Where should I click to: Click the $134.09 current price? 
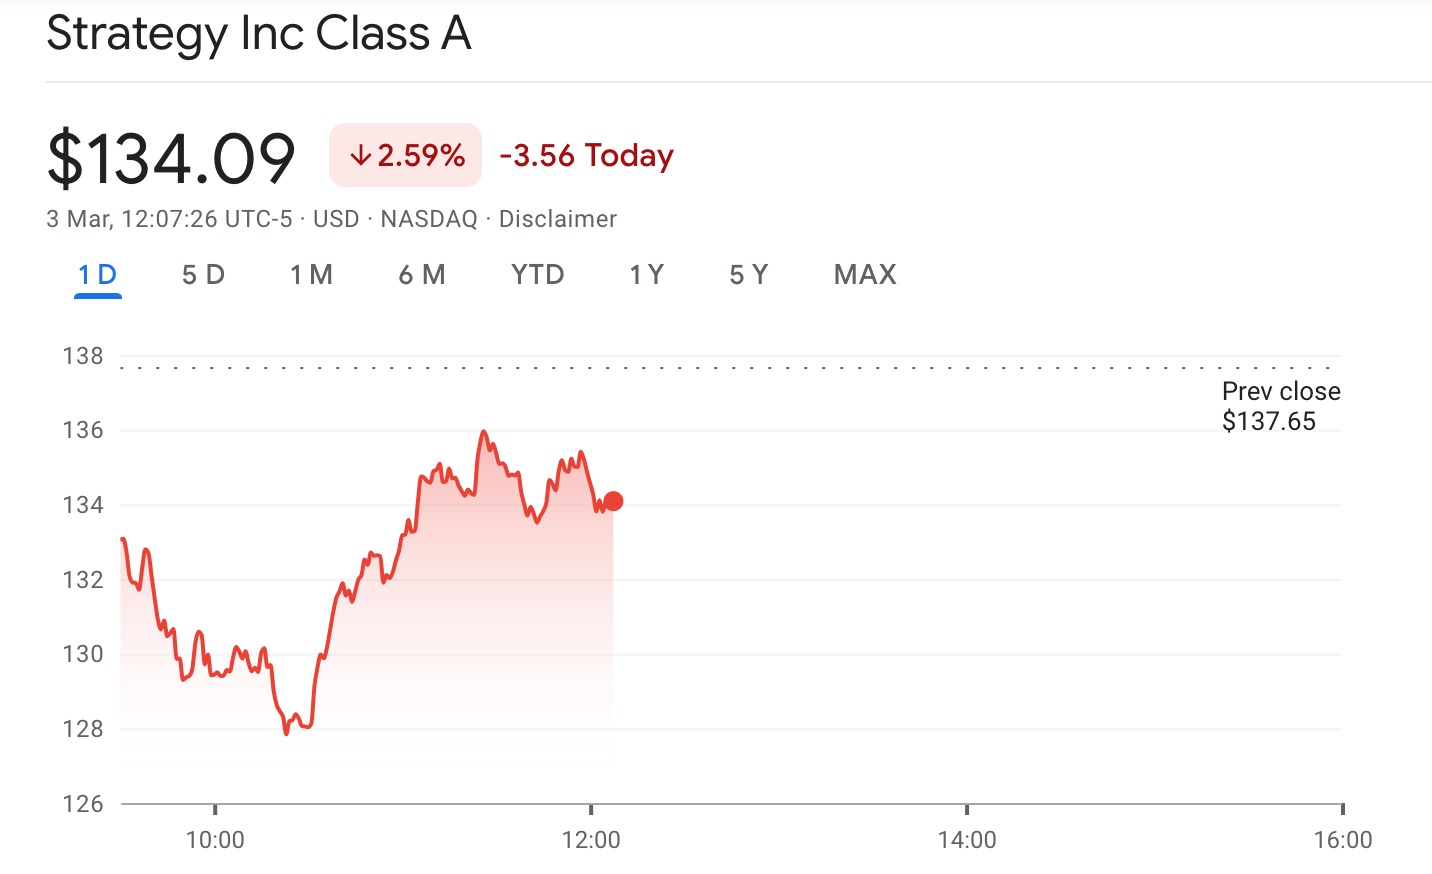[171, 158]
